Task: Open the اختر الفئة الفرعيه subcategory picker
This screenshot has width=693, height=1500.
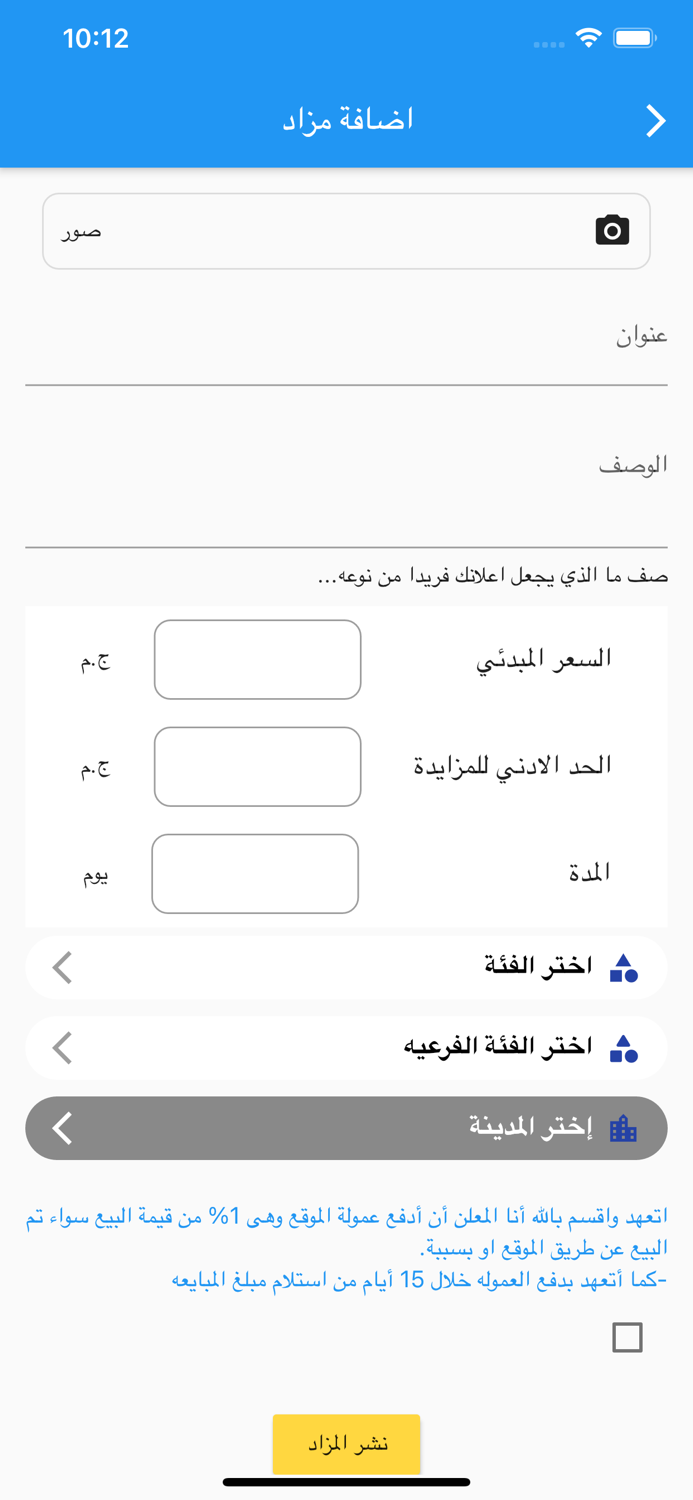Action: click(x=346, y=1047)
